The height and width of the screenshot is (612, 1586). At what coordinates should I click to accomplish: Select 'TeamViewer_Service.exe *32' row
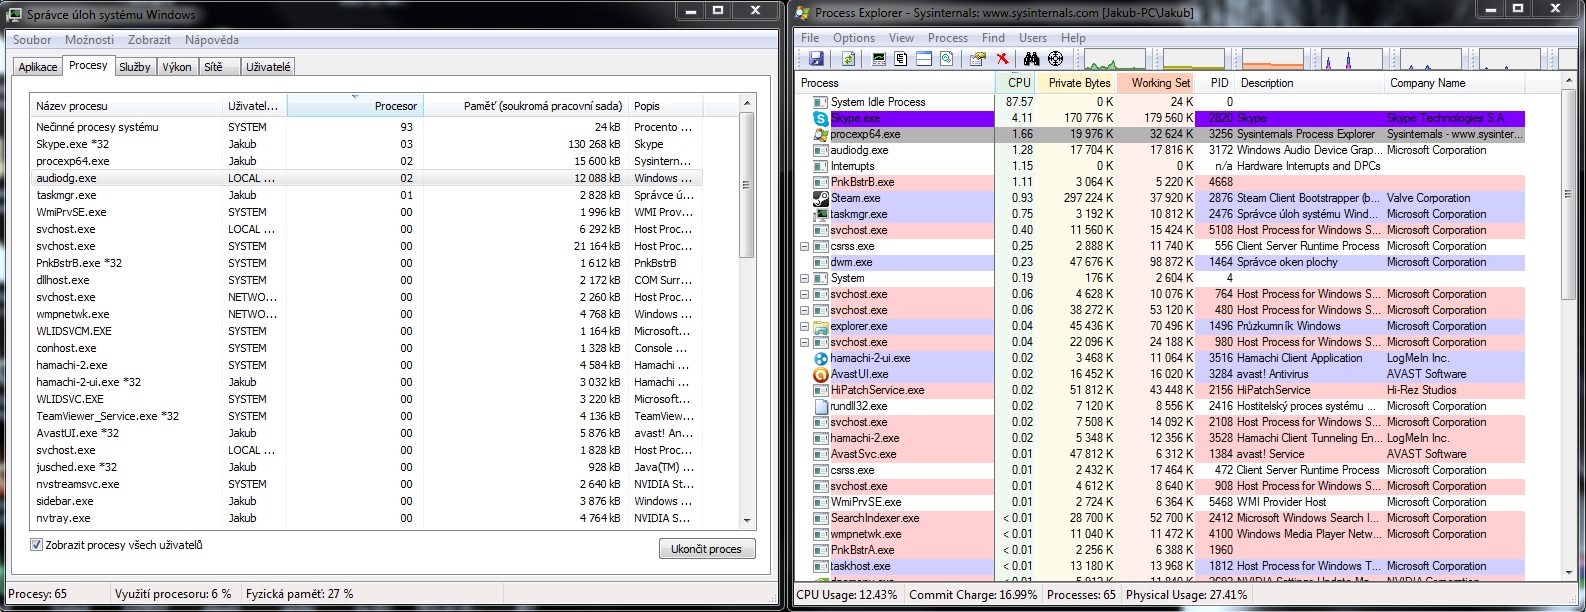pyautogui.click(x=366, y=416)
